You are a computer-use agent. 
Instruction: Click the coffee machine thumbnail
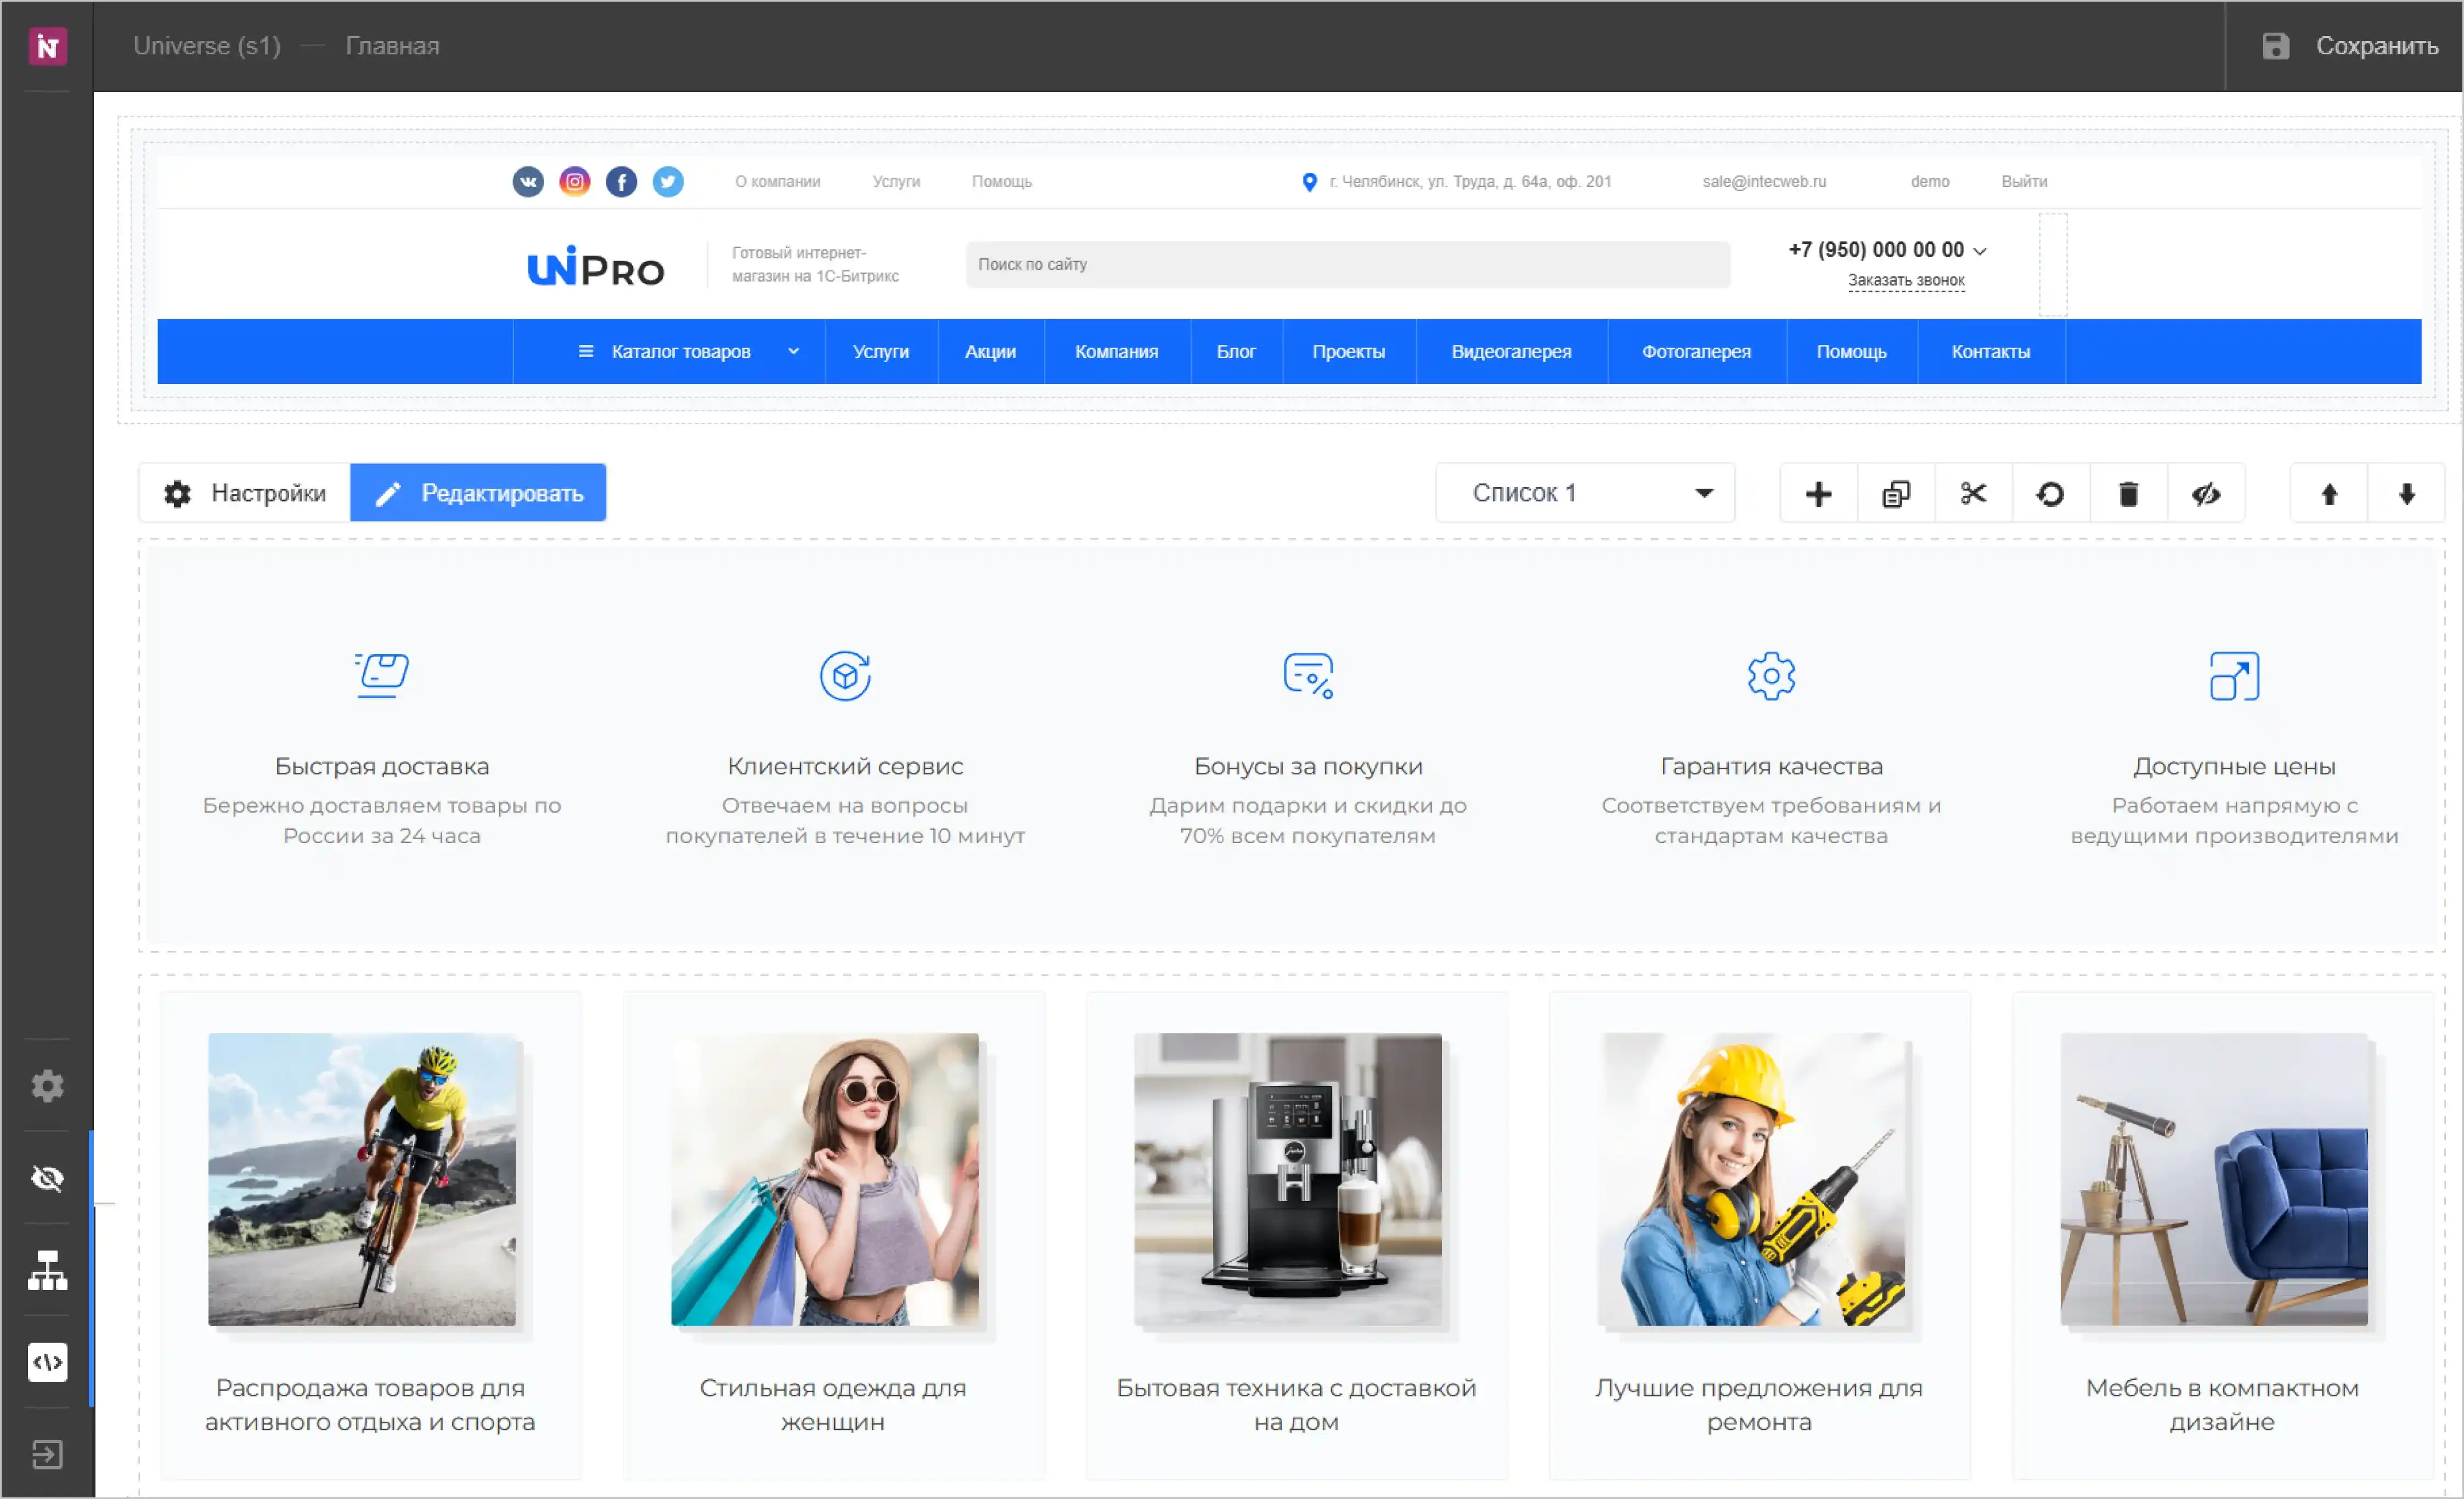(1288, 1179)
